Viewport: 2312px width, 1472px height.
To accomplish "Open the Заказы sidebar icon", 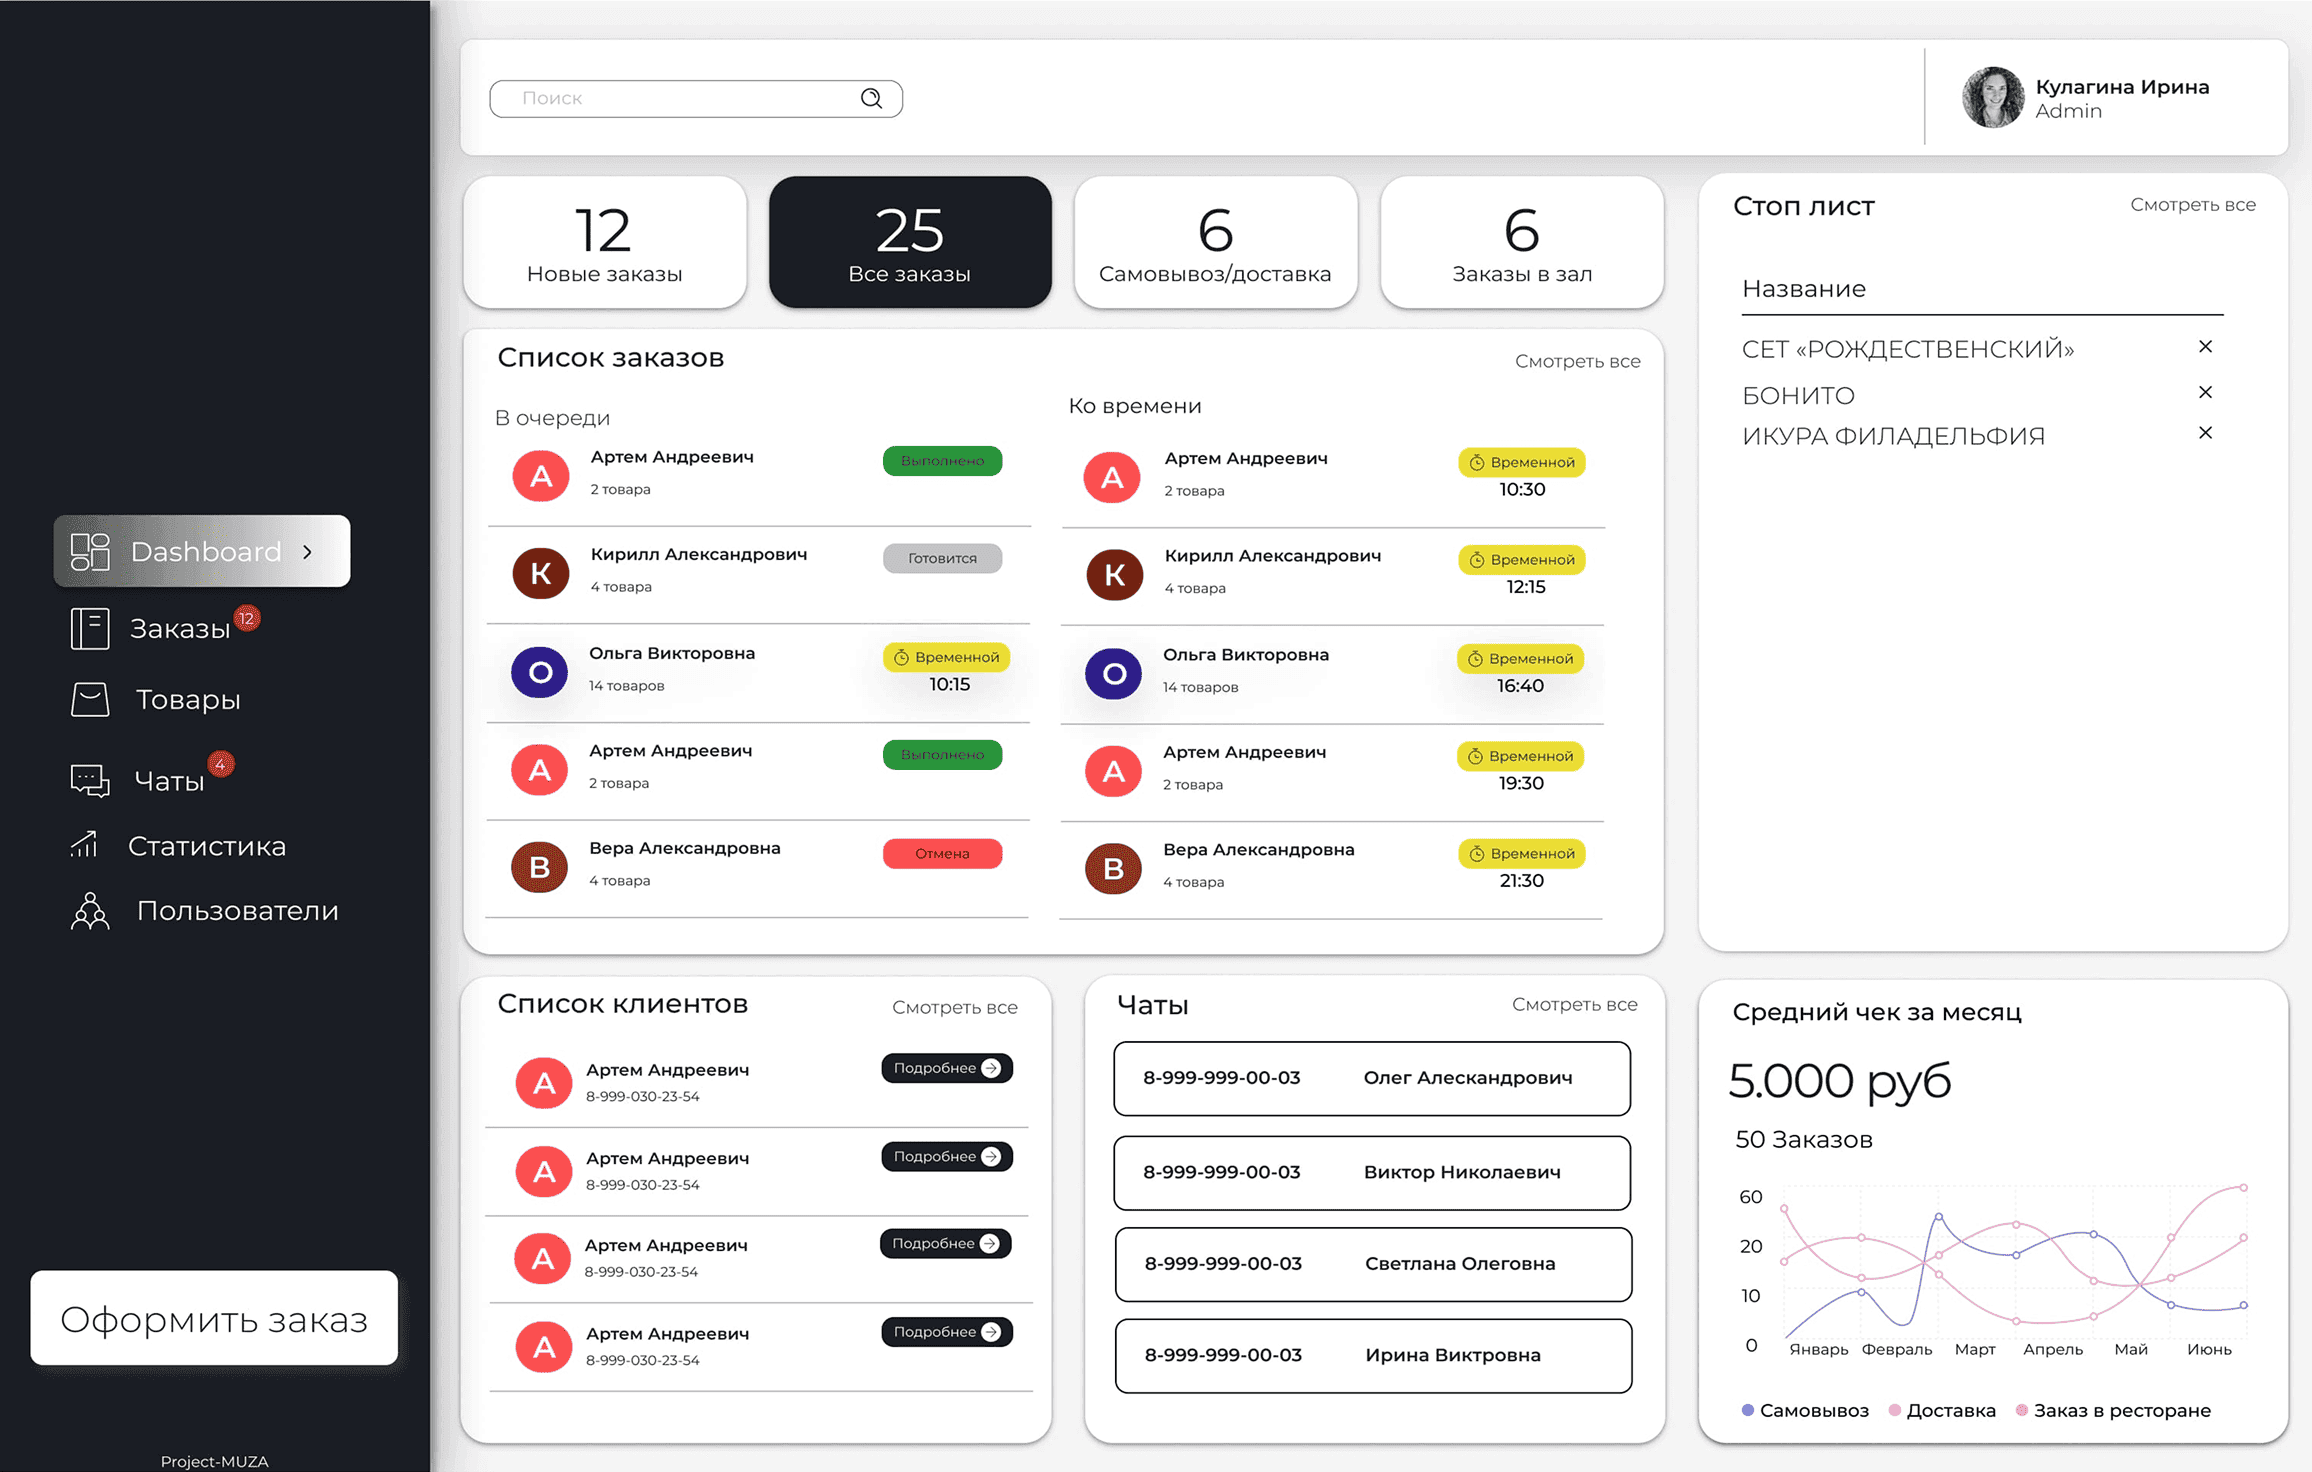I will click(89, 629).
